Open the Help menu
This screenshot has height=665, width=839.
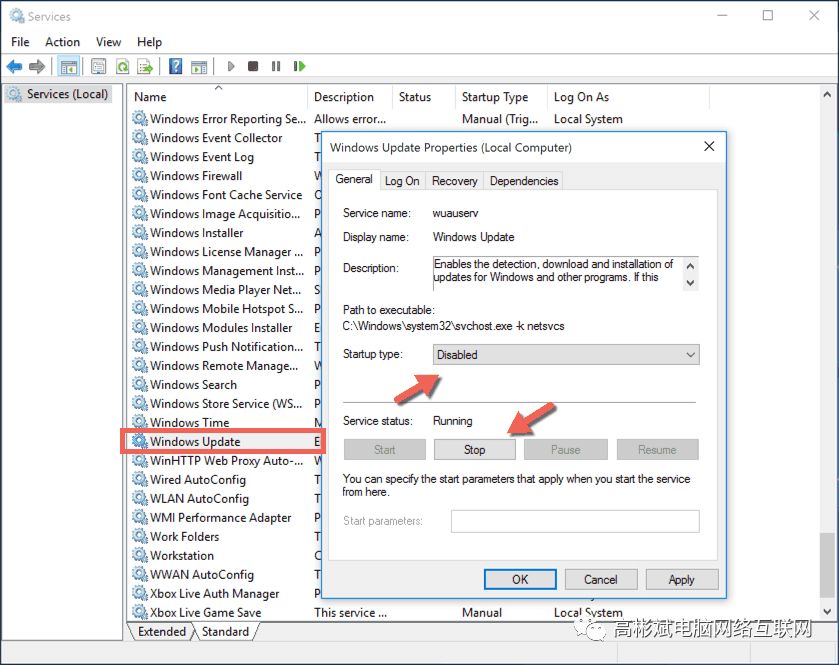click(149, 42)
